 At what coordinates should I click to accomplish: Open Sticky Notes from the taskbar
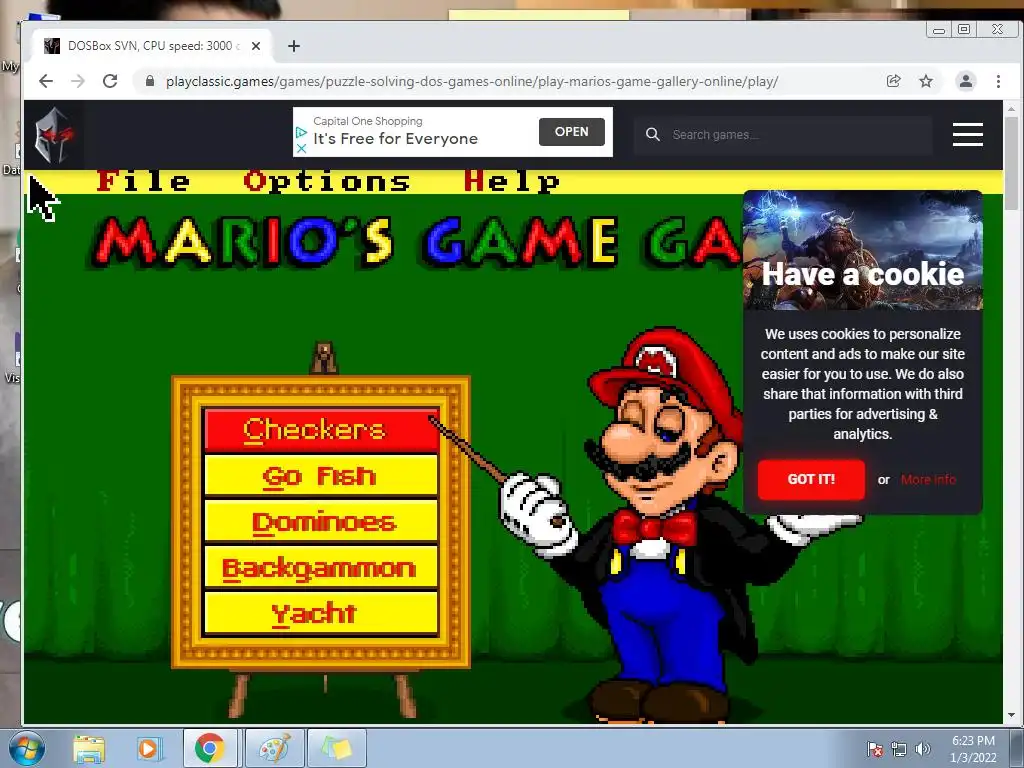336,748
